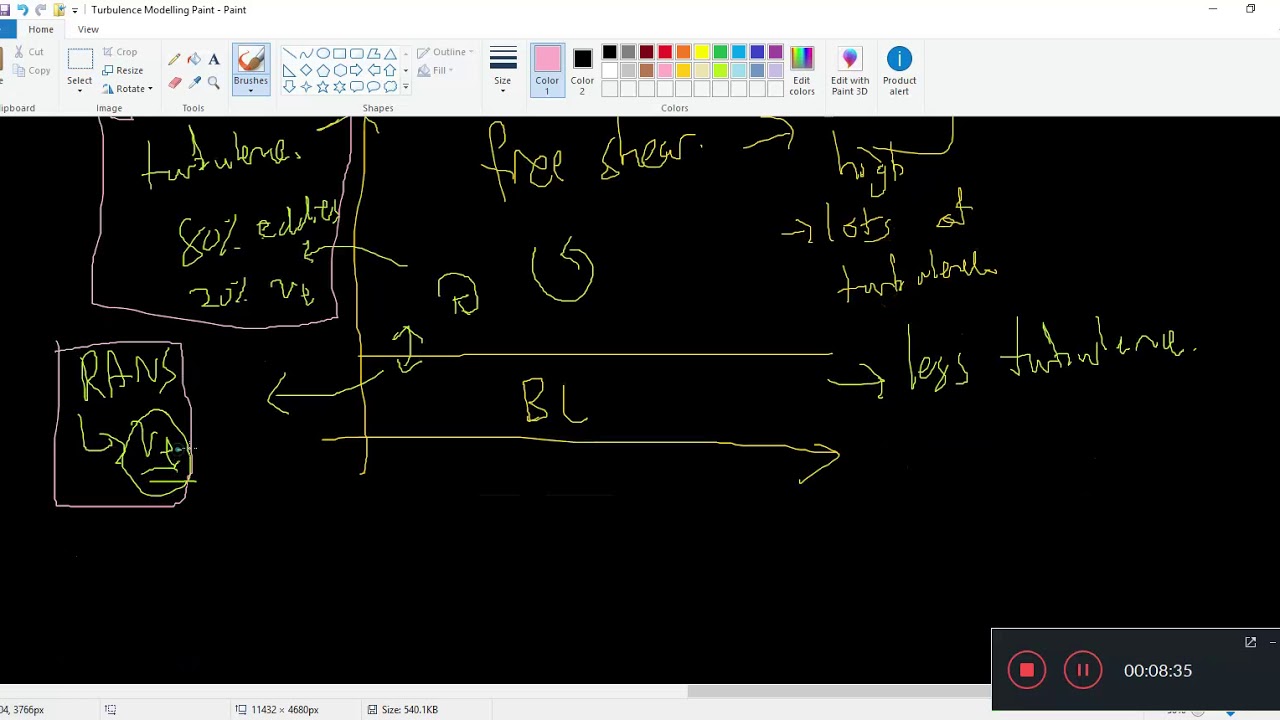
Task: Click the Crop button
Action: click(x=120, y=52)
